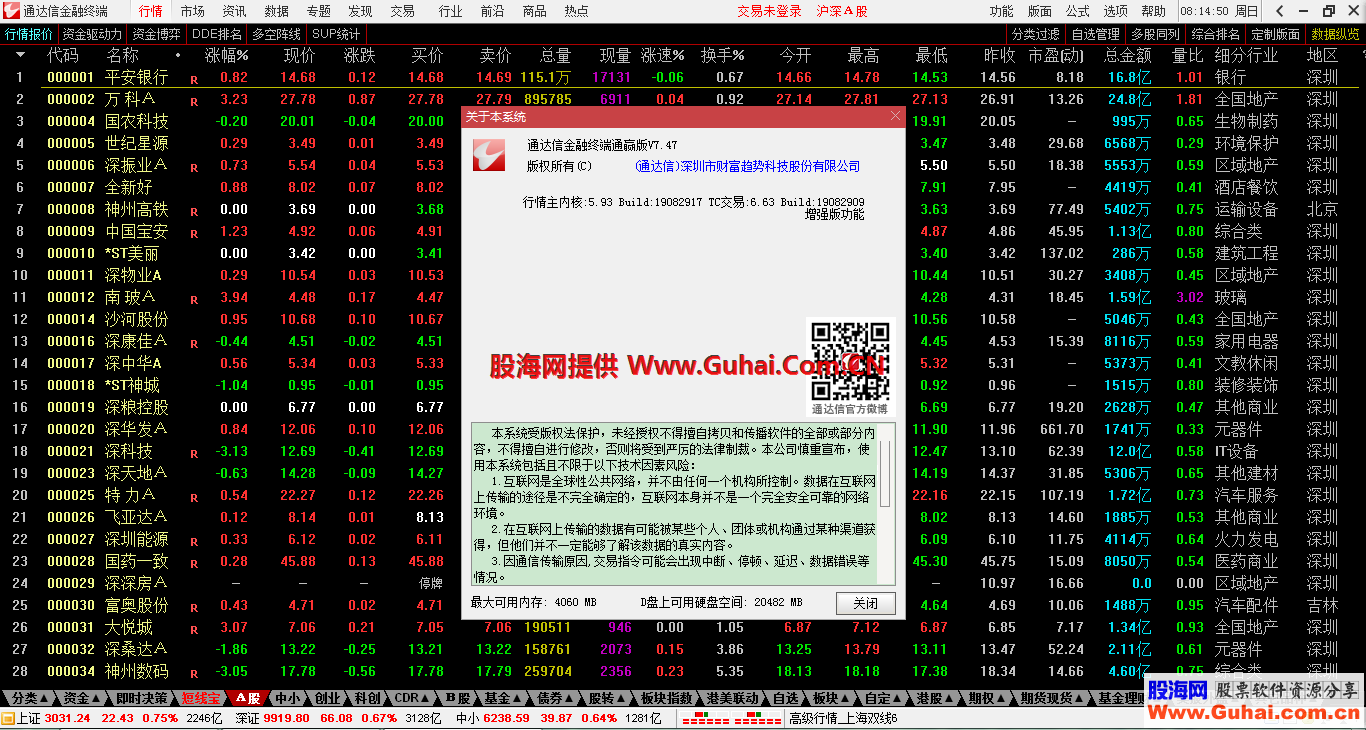Expand the 板块▲ bottom tab

[830, 698]
